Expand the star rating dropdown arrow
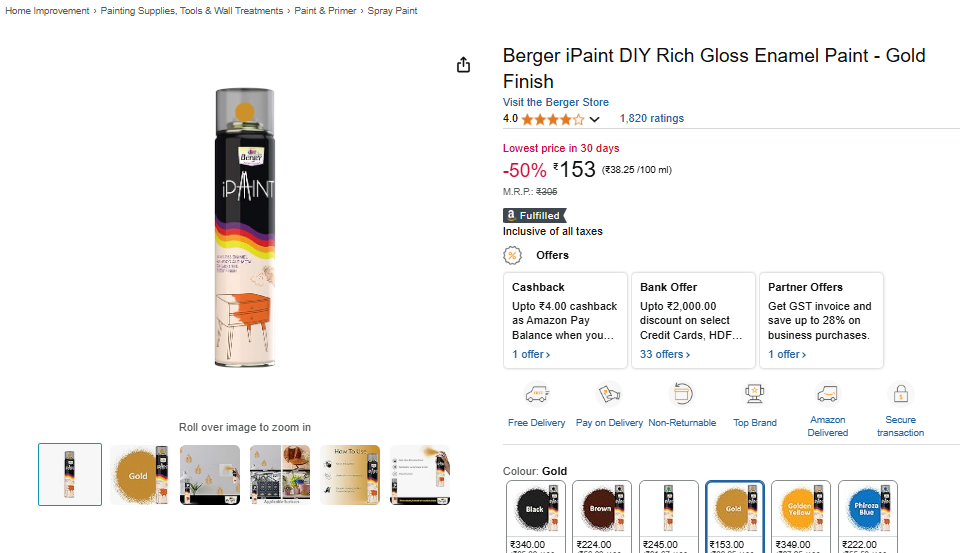This screenshot has height=553, width=971. pyautogui.click(x=595, y=119)
